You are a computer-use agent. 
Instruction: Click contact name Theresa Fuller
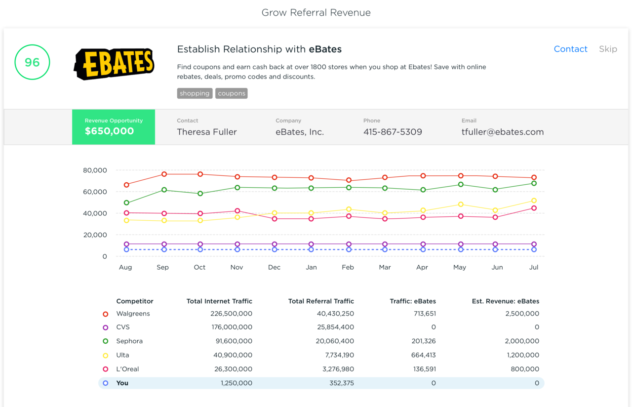coord(207,132)
